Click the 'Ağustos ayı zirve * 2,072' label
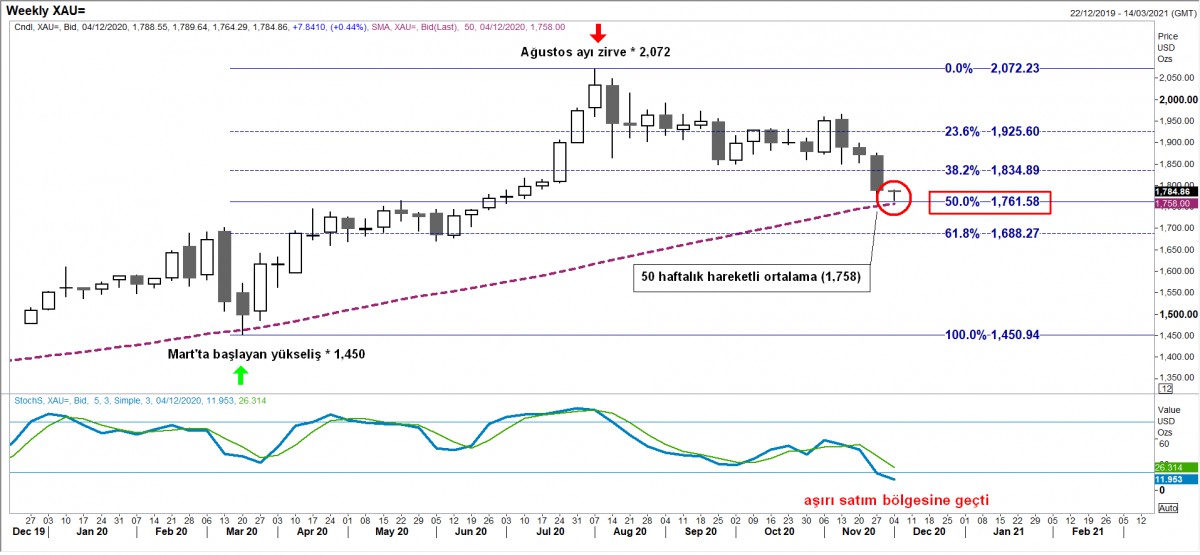 597,50
